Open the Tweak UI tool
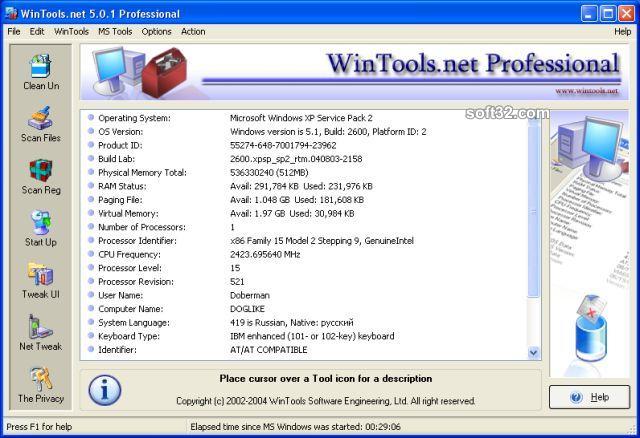 [41, 280]
